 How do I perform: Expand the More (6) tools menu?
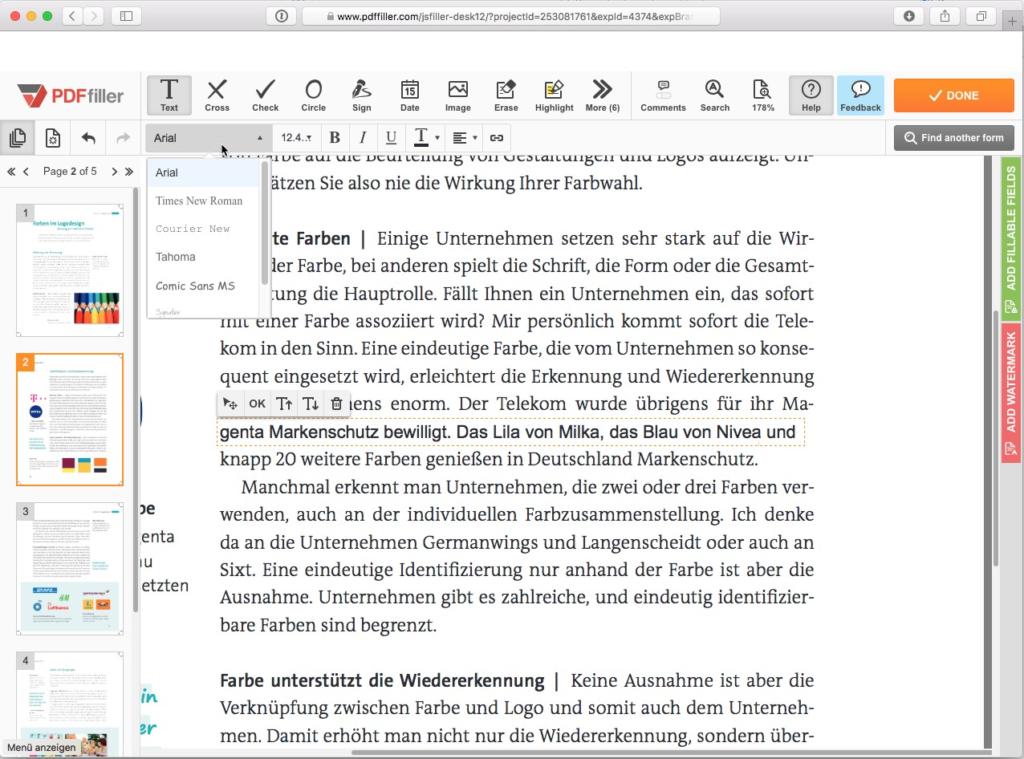602,95
